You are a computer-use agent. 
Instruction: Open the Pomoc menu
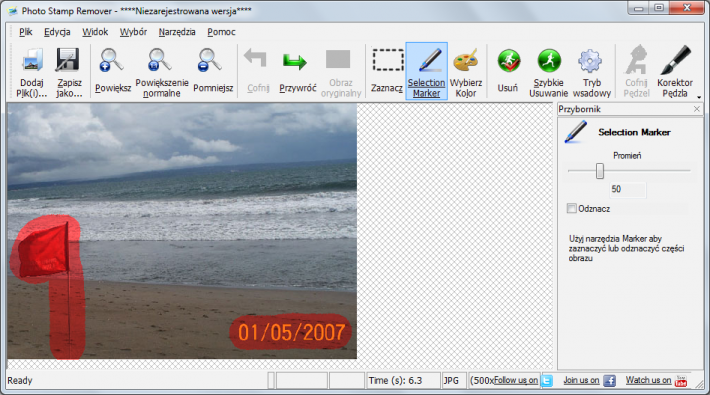point(221,32)
